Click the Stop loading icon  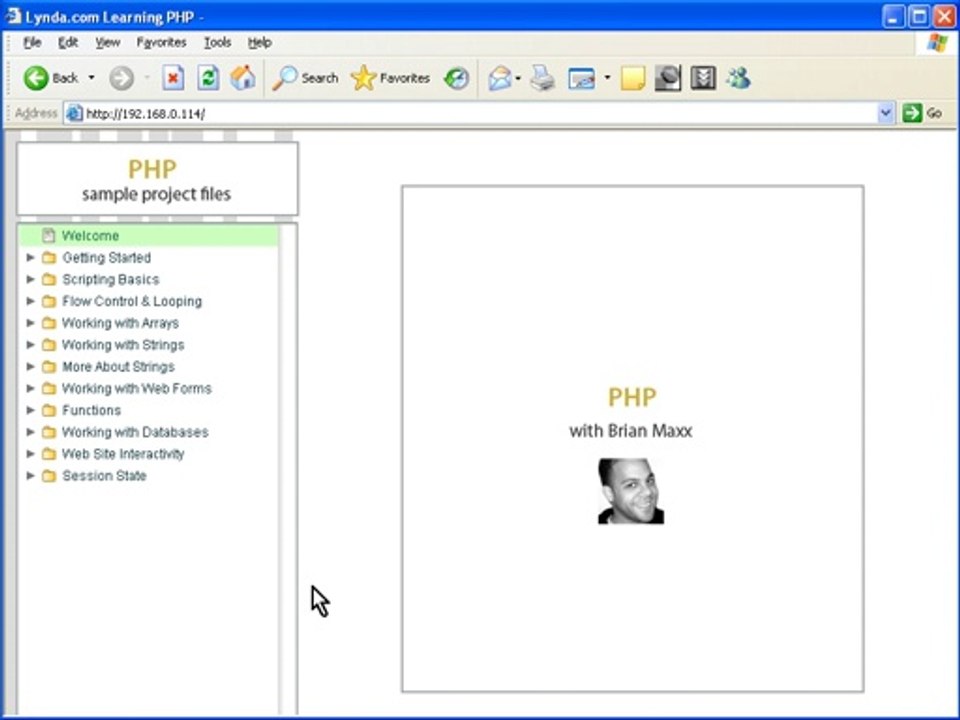173,78
